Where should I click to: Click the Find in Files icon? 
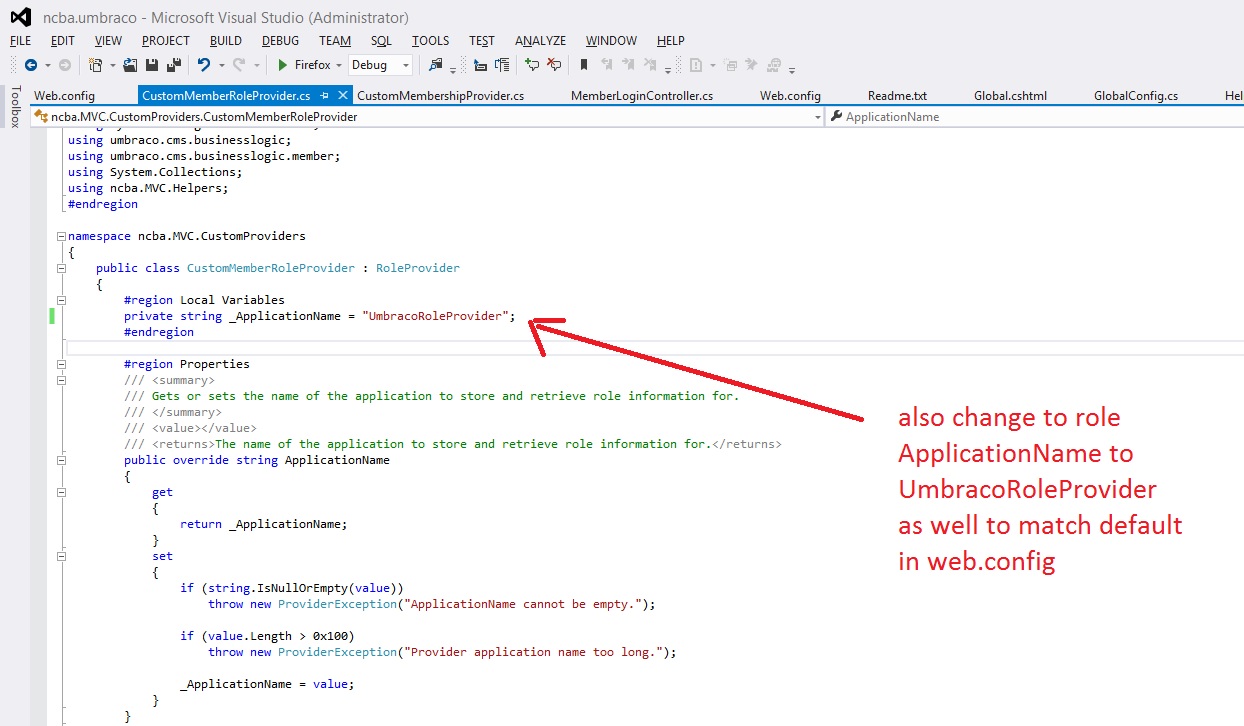435,65
